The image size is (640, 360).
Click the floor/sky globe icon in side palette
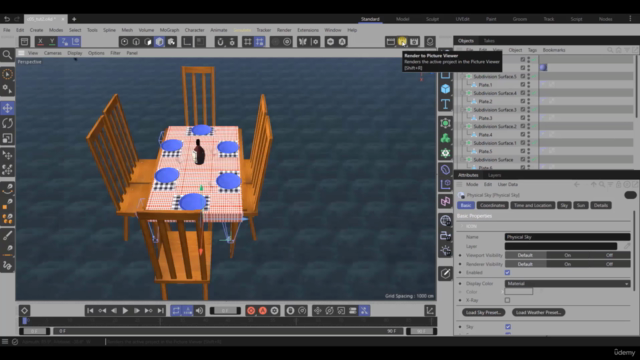tap(445, 220)
